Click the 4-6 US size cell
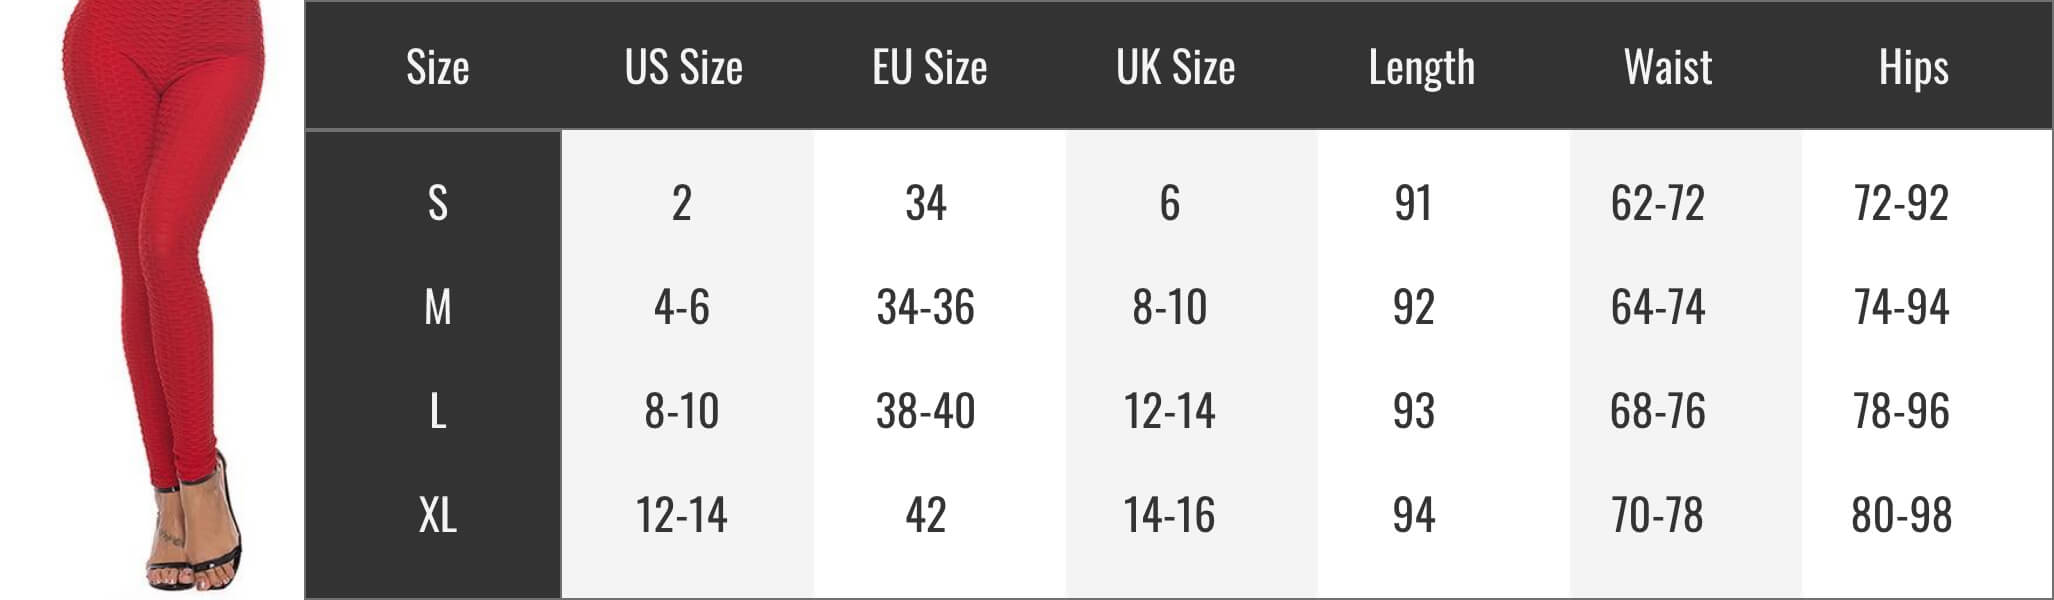2054x600 pixels. pos(682,307)
